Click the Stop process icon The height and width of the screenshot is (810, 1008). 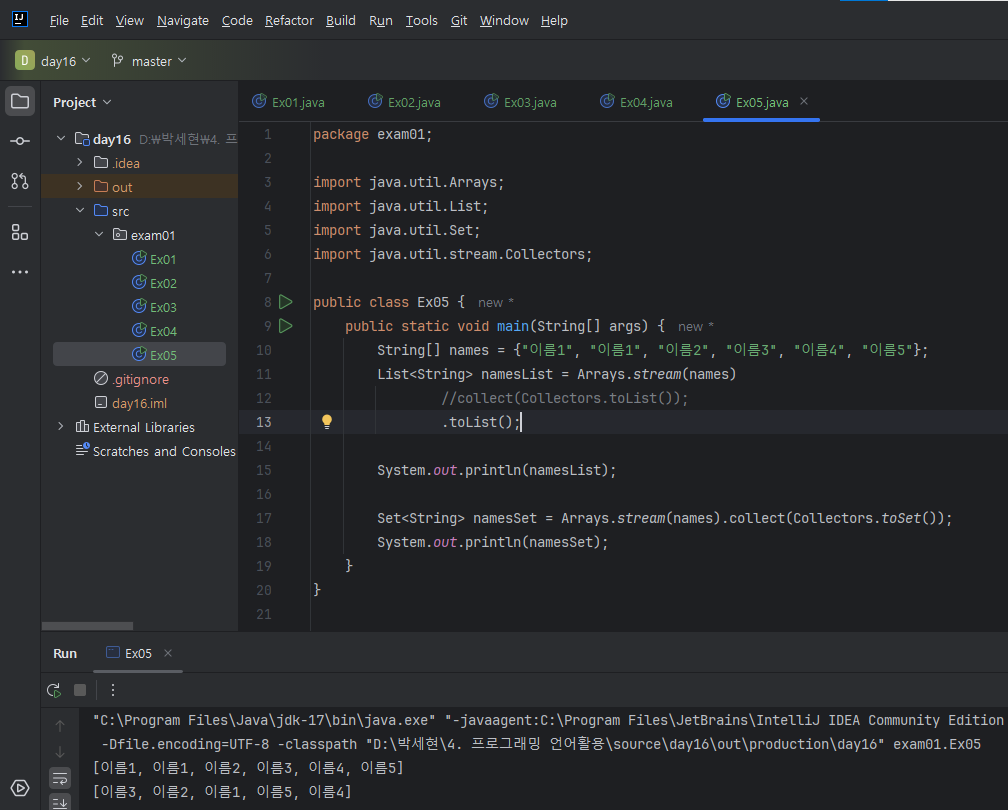pyautogui.click(x=80, y=690)
